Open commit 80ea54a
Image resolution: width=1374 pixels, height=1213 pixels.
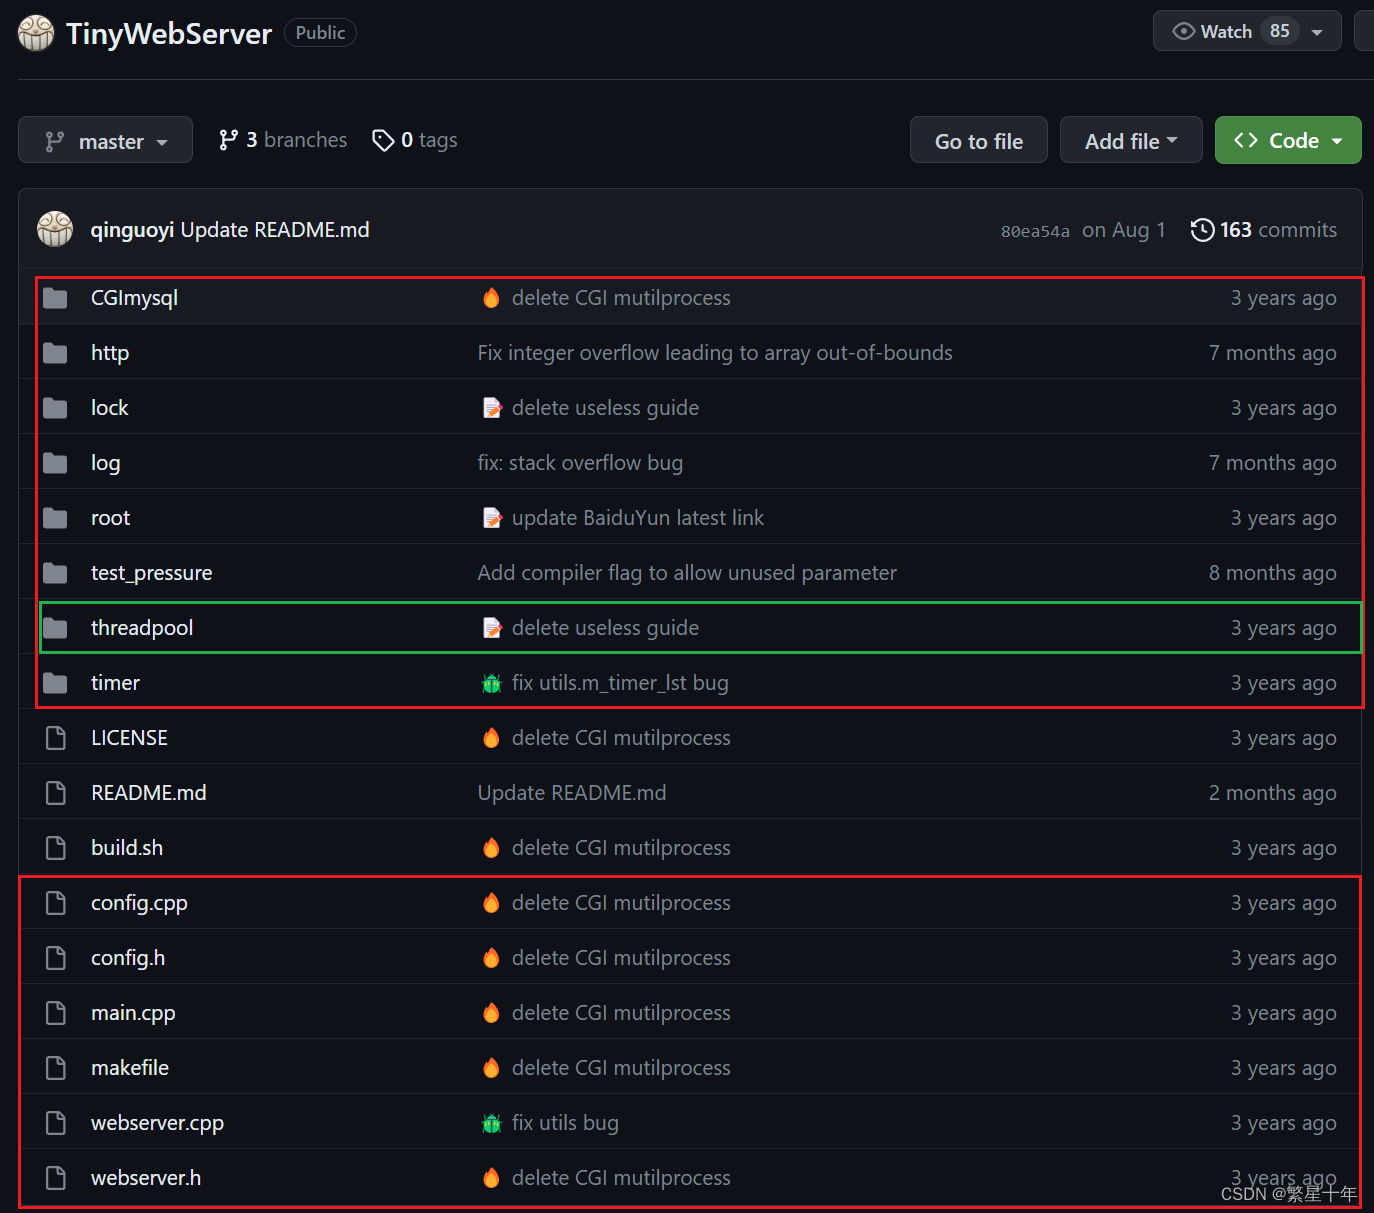tap(1035, 230)
